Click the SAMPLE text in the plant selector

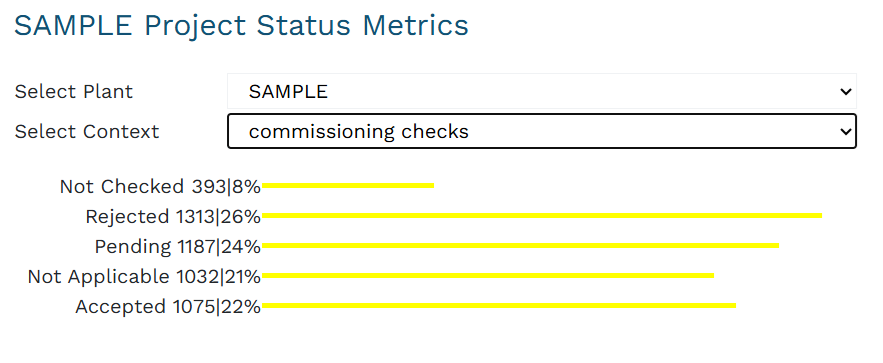point(288,92)
